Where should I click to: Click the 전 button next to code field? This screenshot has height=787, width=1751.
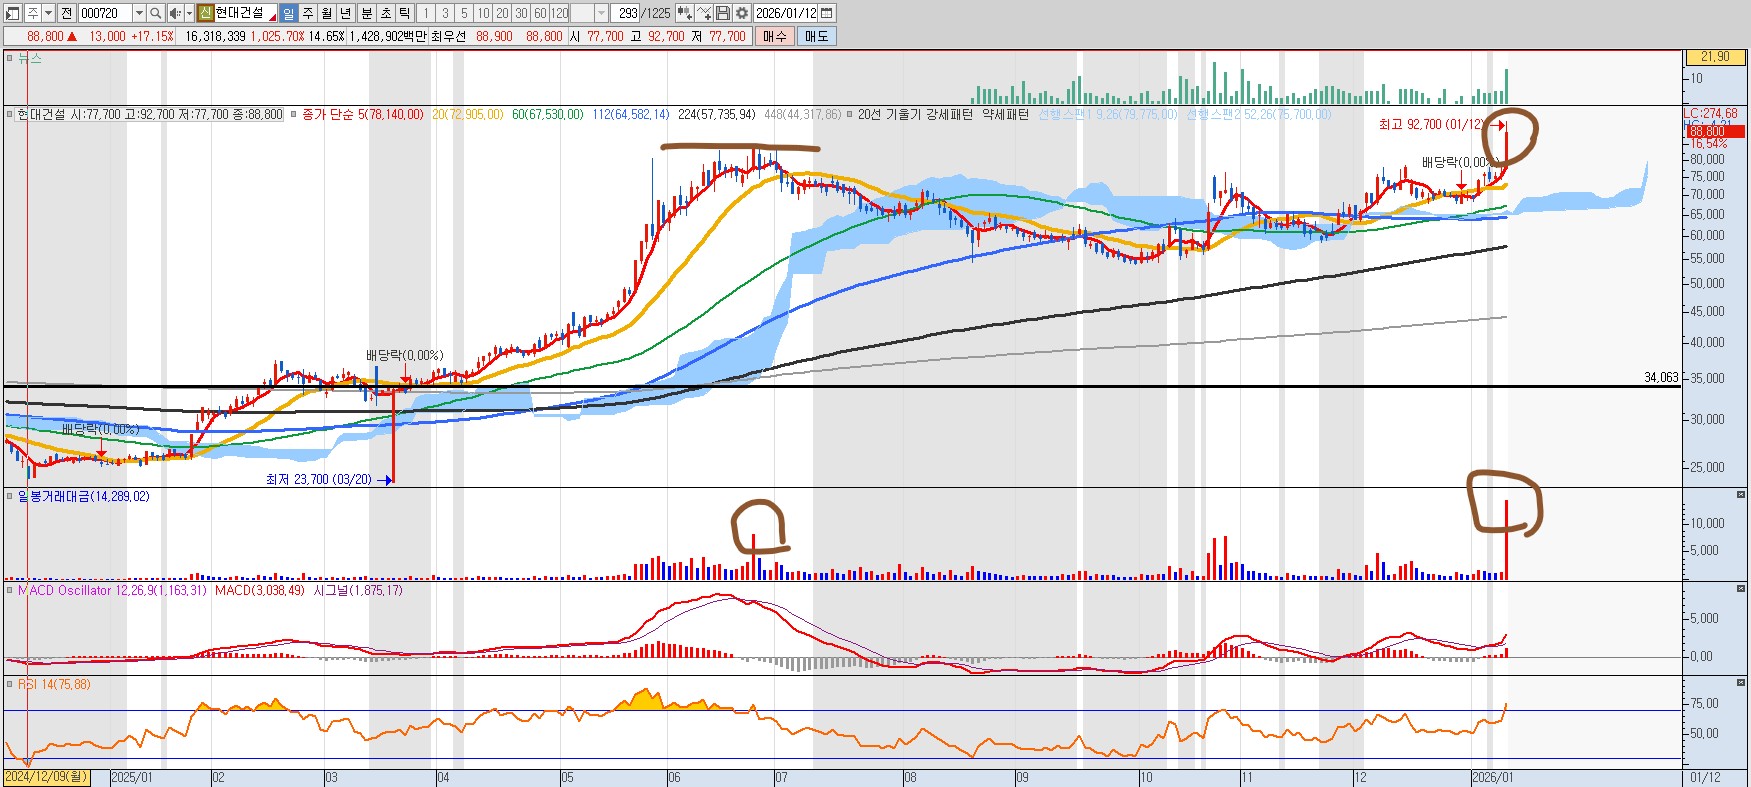tap(66, 13)
